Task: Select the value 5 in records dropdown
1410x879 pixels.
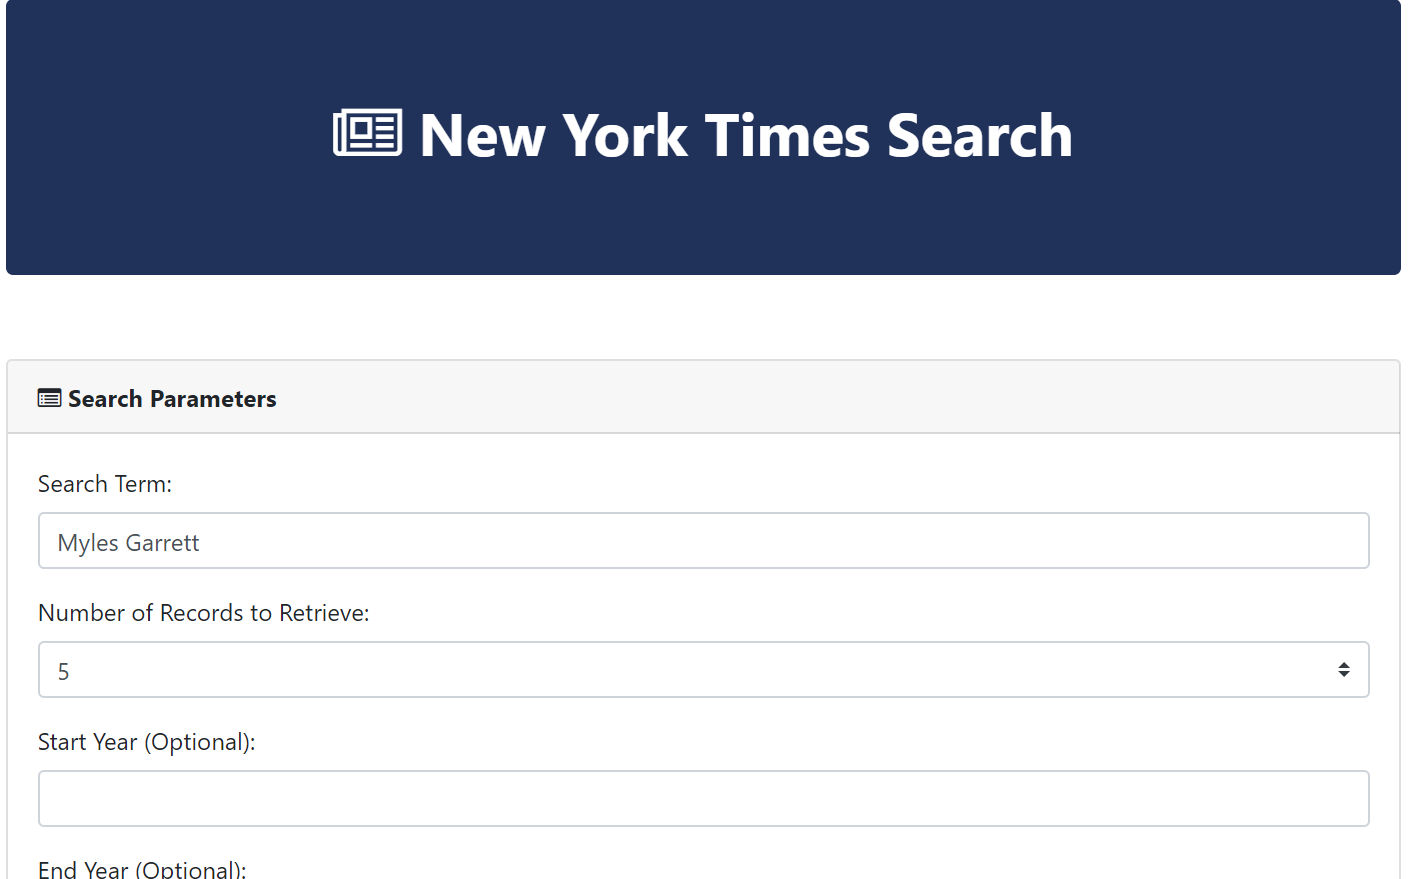Action: pyautogui.click(x=64, y=672)
